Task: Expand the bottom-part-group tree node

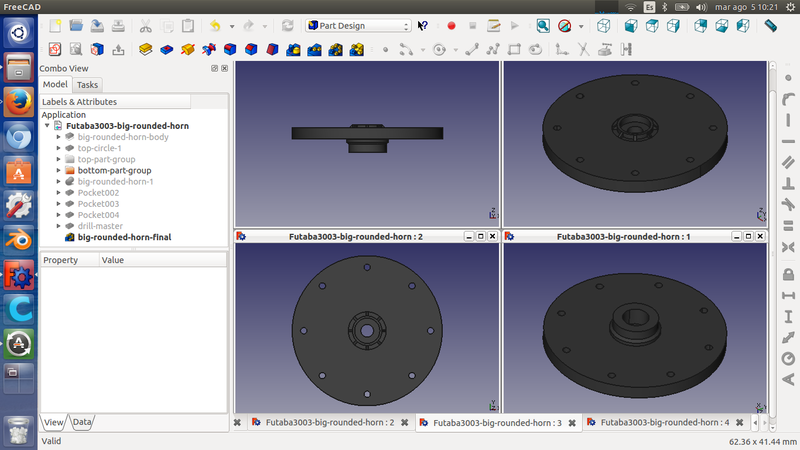Action: [x=59, y=170]
